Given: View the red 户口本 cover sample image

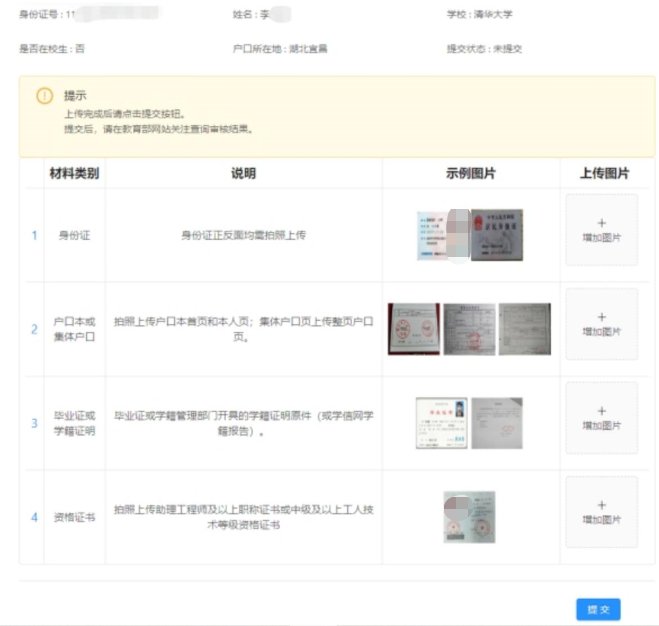Looking at the screenshot, I should (413, 329).
